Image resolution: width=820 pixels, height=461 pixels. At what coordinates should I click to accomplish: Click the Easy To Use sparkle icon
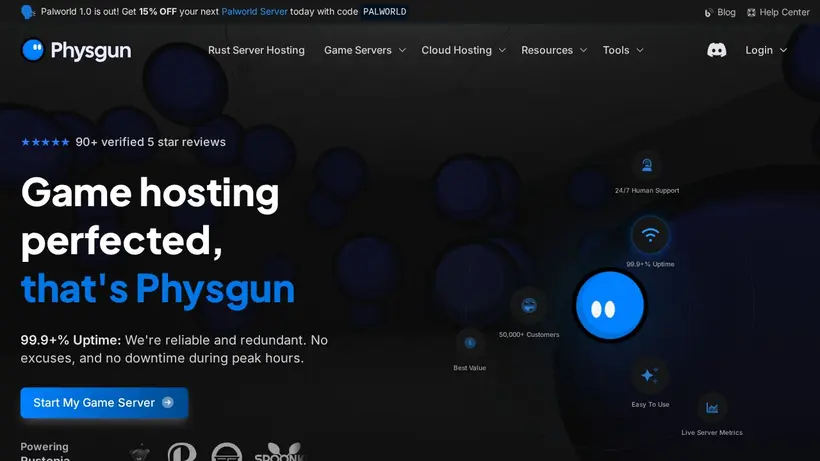coord(650,375)
